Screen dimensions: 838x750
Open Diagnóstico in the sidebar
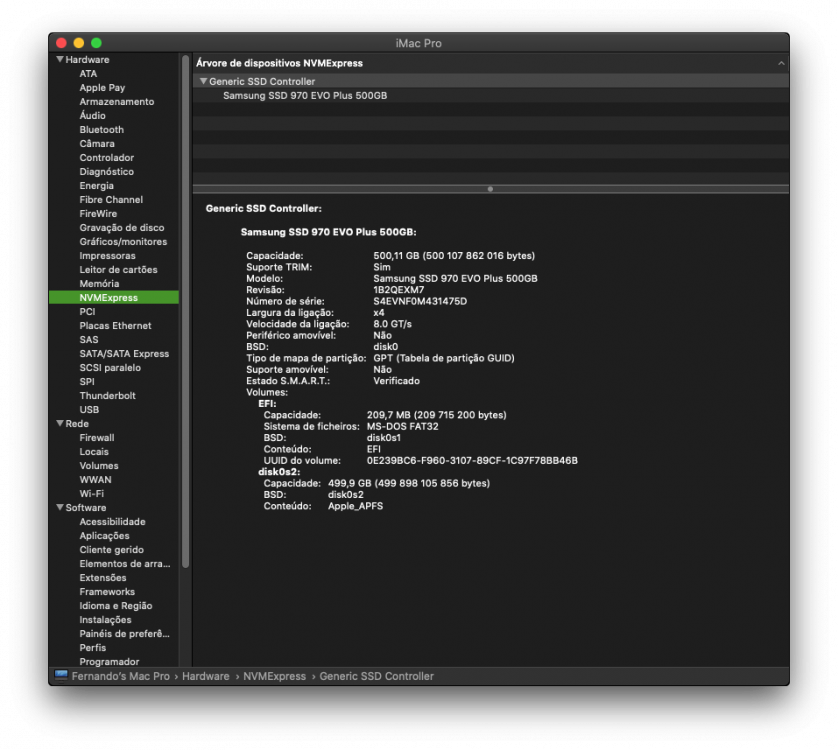[106, 172]
